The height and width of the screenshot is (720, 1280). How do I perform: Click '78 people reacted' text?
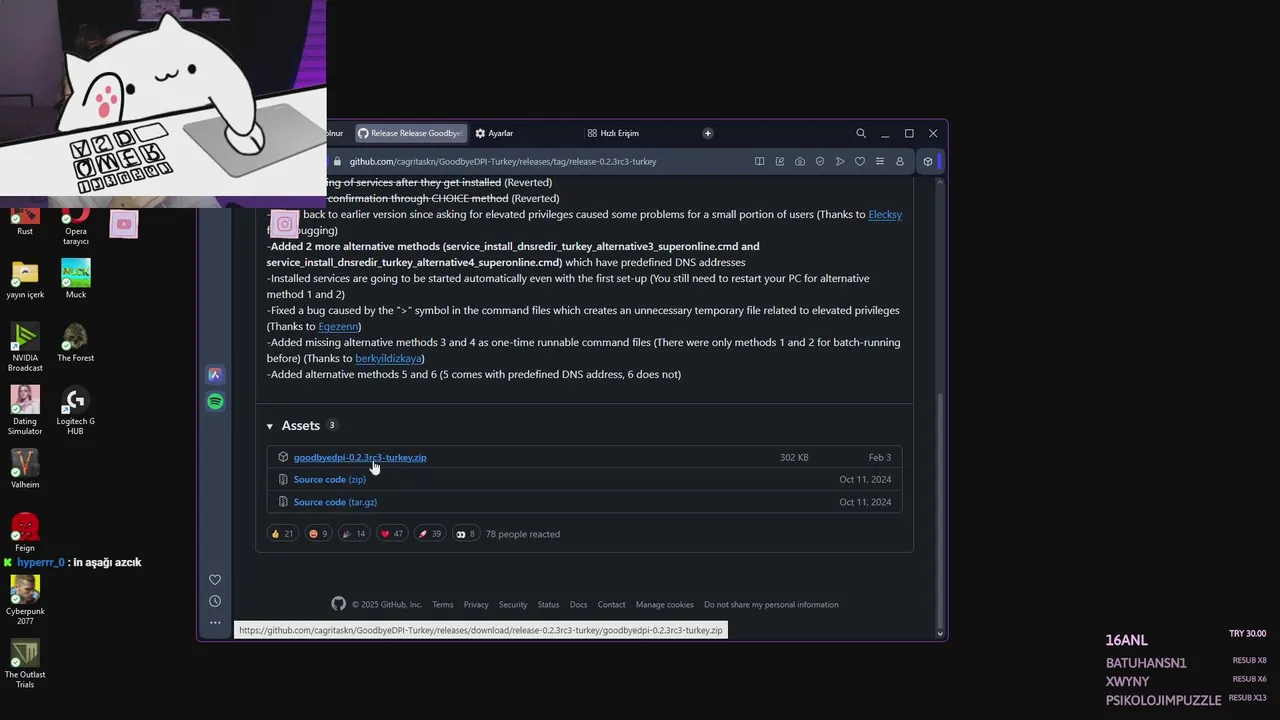pyautogui.click(x=523, y=534)
